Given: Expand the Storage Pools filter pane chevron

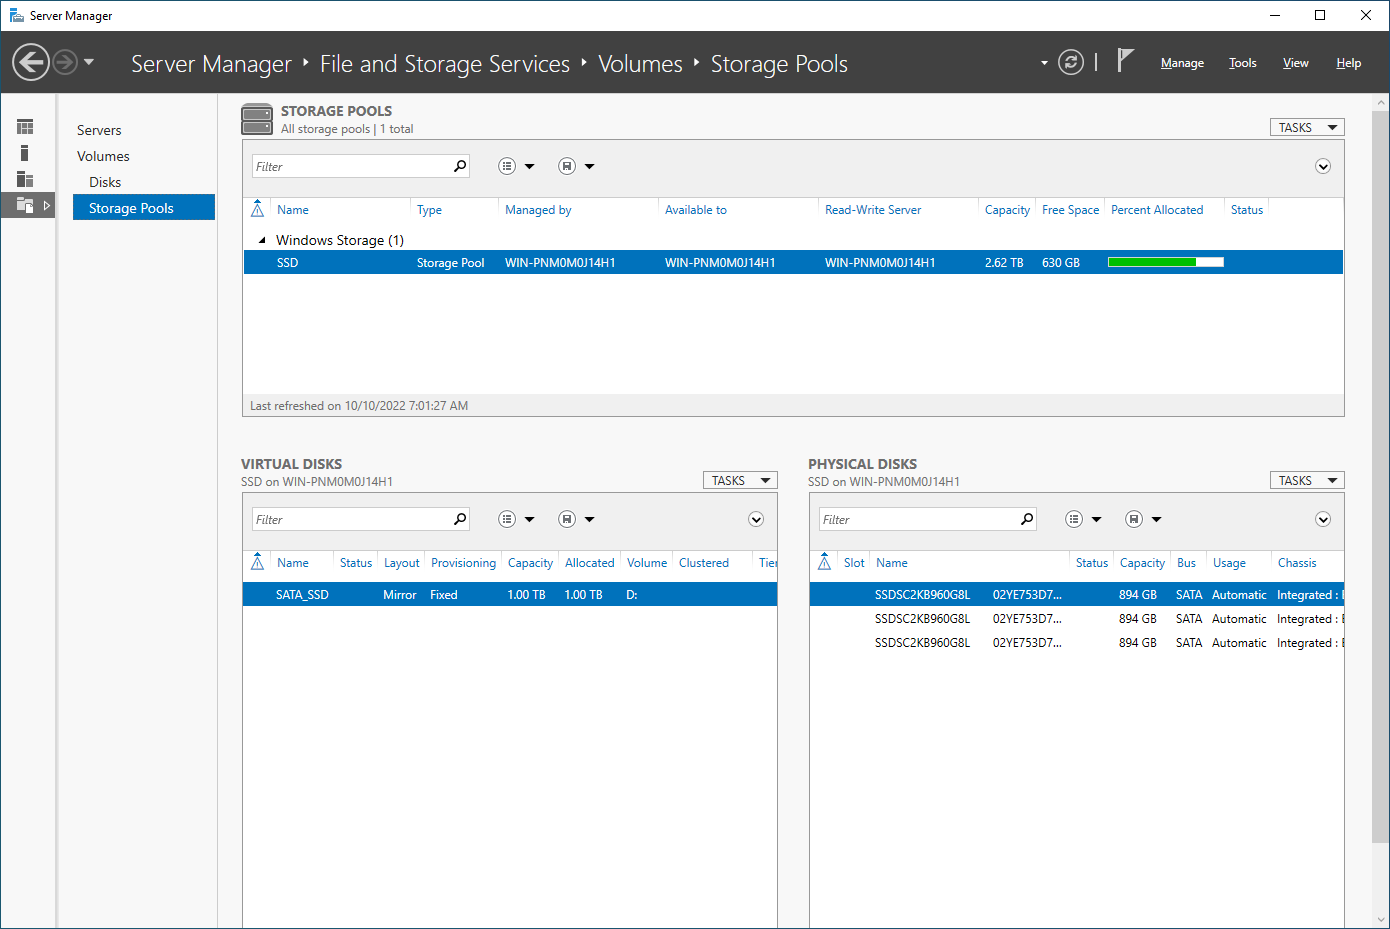Looking at the screenshot, I should click(x=1323, y=166).
